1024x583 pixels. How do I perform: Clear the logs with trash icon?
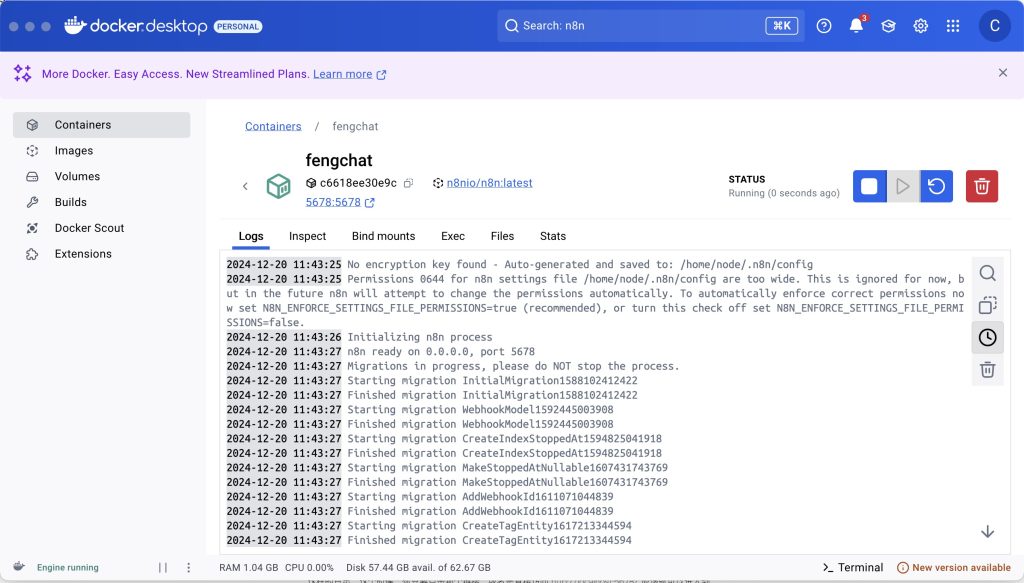point(987,370)
